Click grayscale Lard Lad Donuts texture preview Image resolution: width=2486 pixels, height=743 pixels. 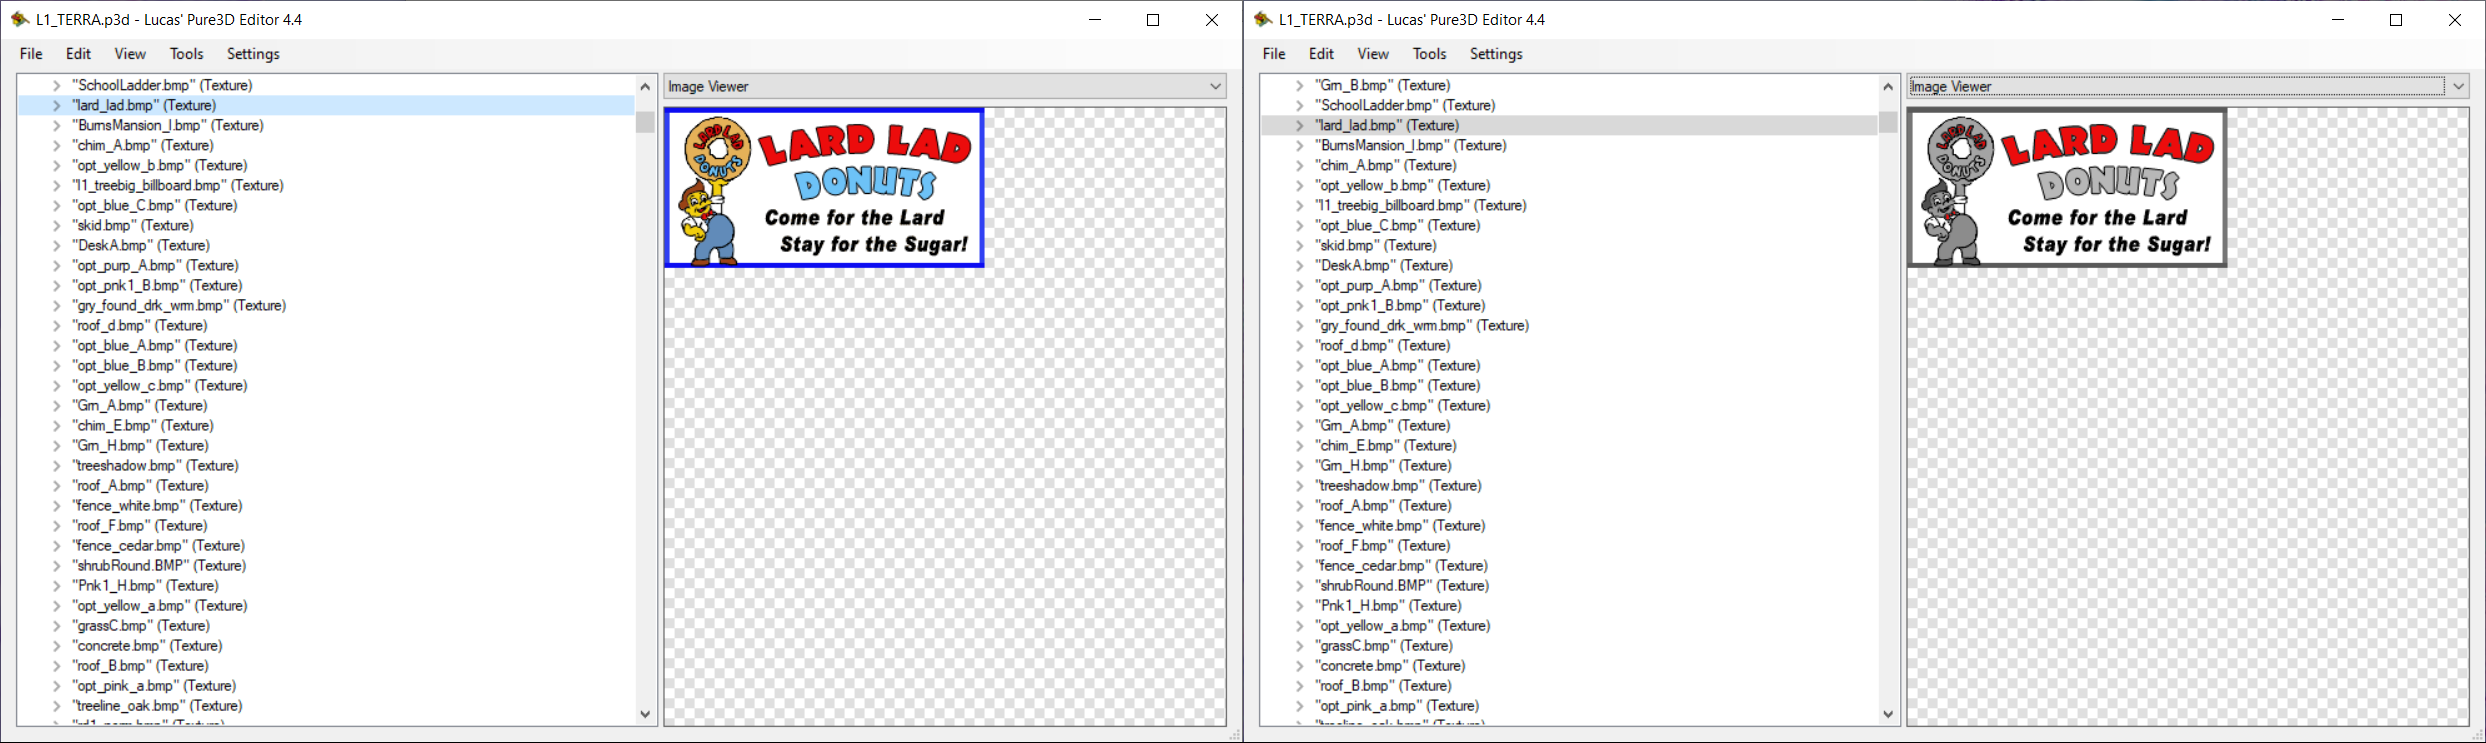tap(2067, 187)
